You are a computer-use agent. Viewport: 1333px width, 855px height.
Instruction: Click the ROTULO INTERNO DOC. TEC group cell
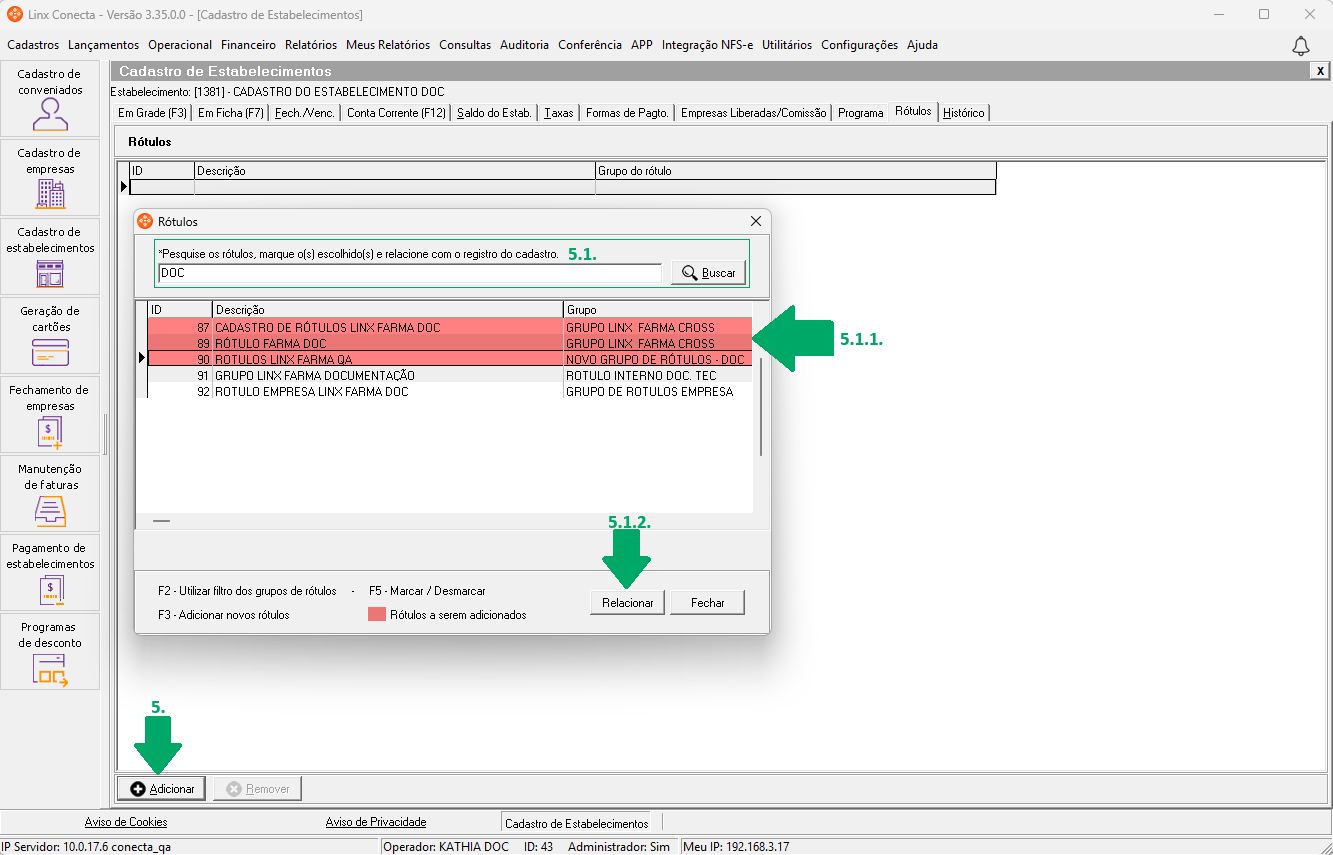tap(657, 375)
